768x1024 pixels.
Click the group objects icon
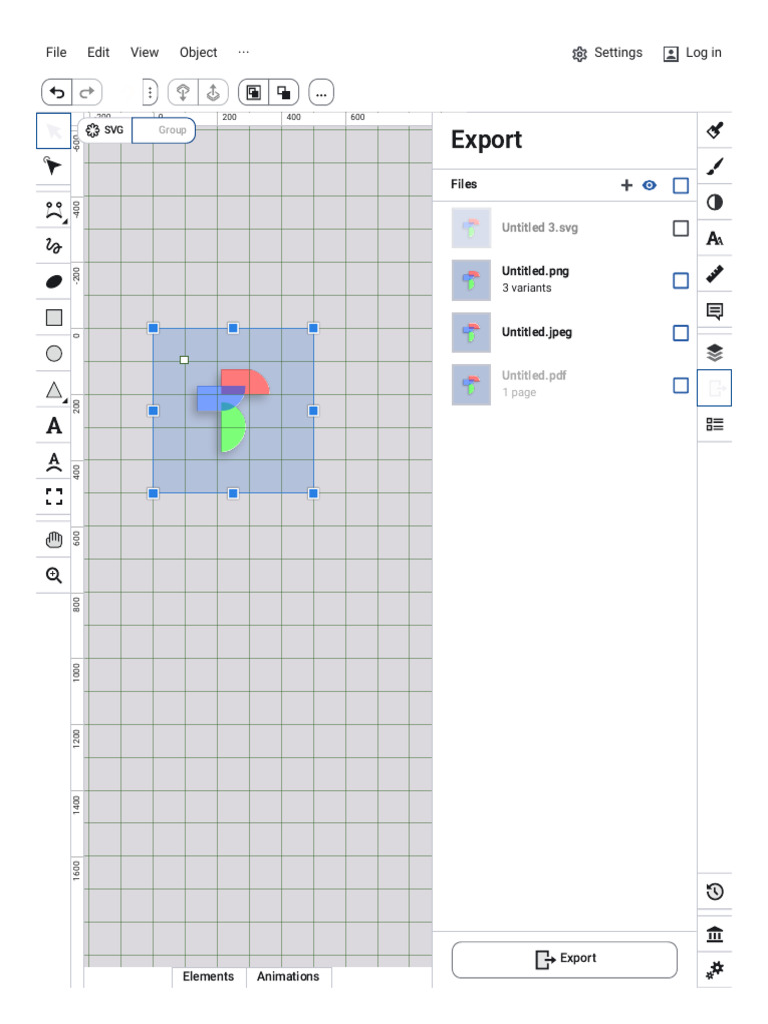pos(253,93)
